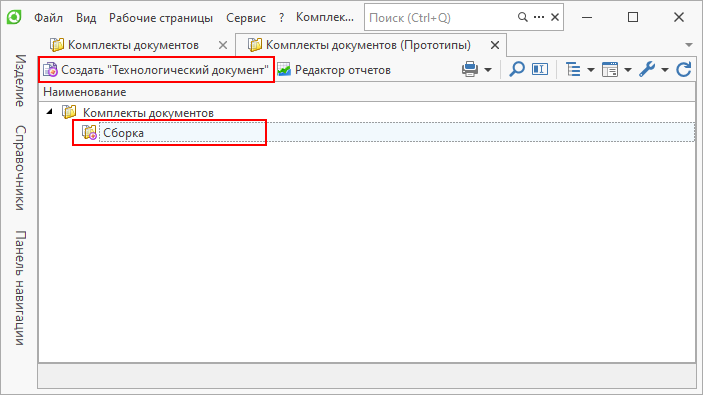Open the printer dropdown arrow
703x395 pixels.
point(488,70)
